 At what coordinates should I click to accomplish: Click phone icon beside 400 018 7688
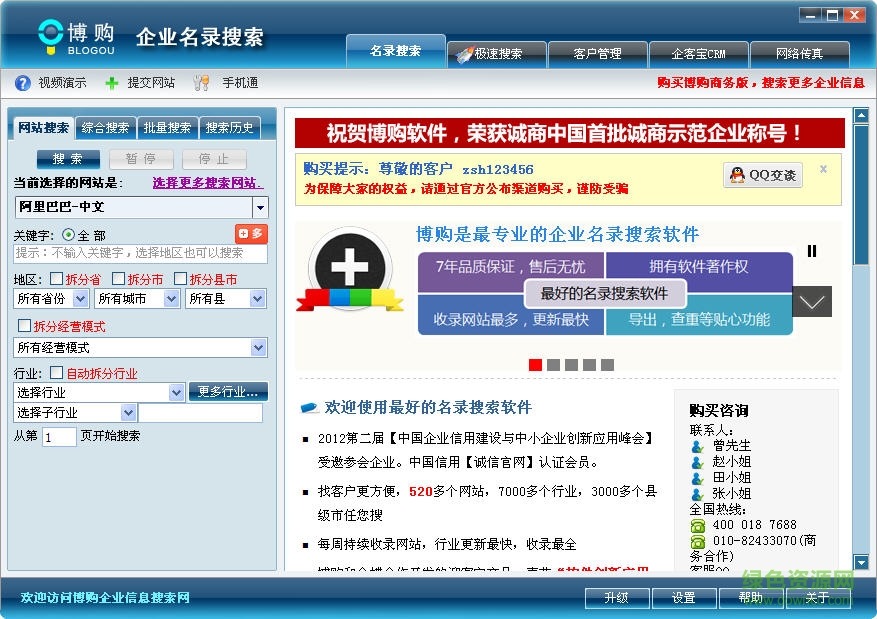click(698, 526)
